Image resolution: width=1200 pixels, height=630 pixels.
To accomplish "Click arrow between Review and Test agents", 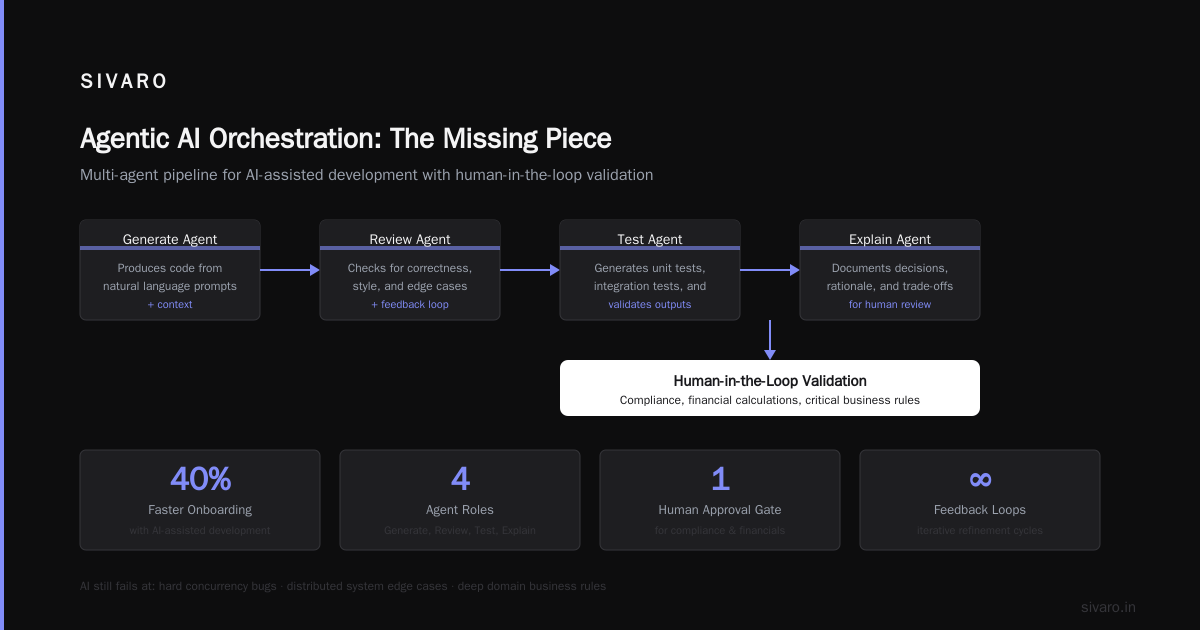I will 530,270.
